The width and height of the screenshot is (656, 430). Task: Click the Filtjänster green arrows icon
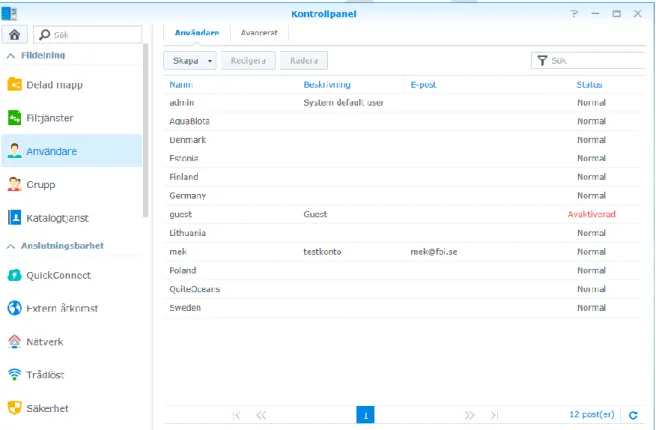pyautogui.click(x=15, y=118)
